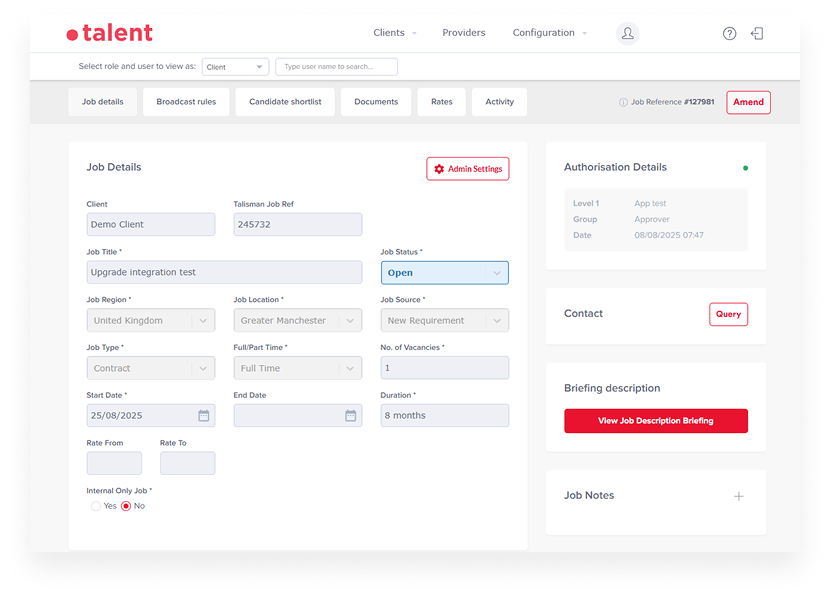Click the info icon beside Job Reference
Image resolution: width=830 pixels, height=597 pixels.
(x=623, y=102)
